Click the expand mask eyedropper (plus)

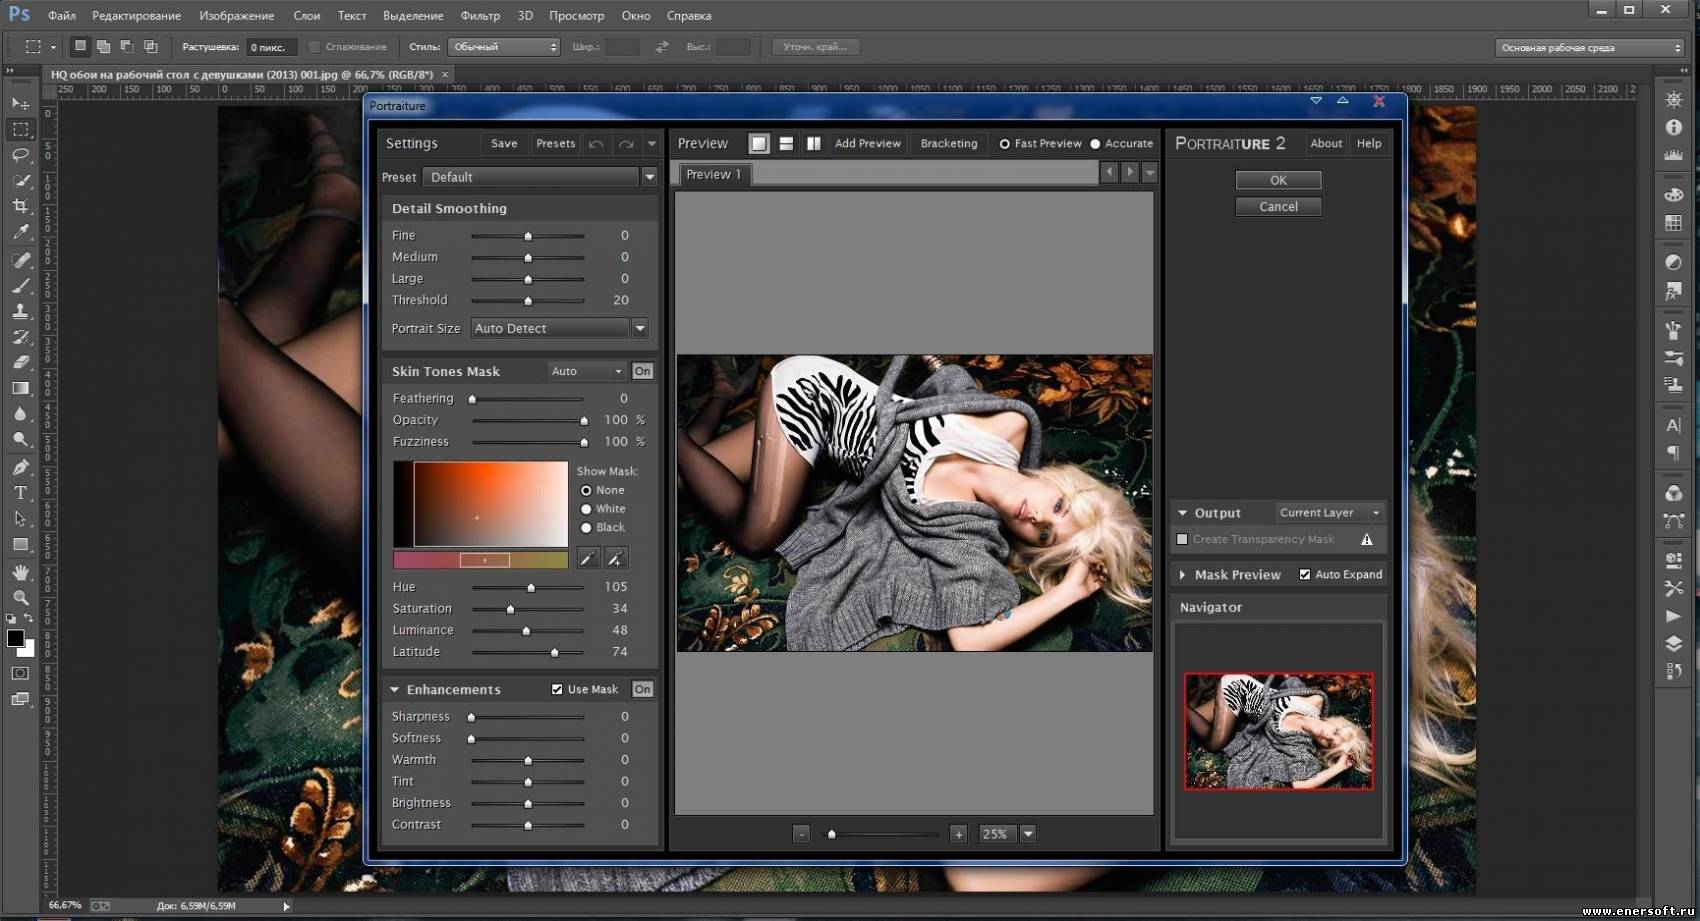pos(616,559)
